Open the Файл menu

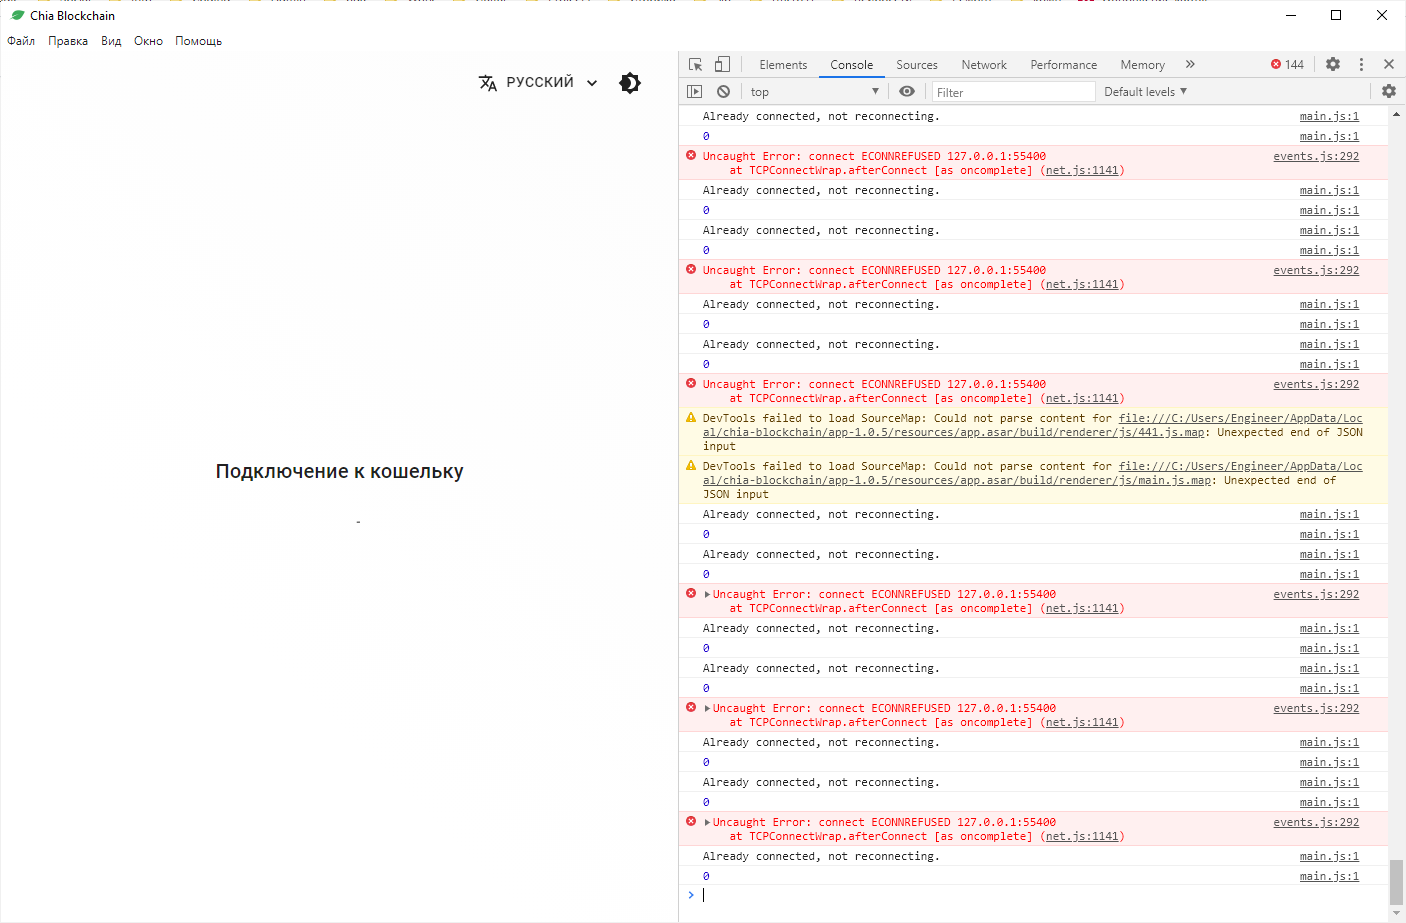(20, 41)
